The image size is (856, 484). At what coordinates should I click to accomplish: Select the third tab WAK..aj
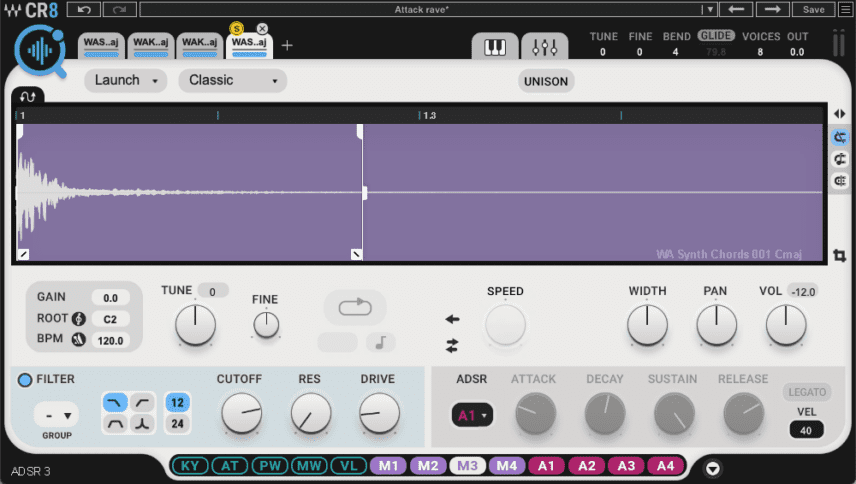pos(199,45)
